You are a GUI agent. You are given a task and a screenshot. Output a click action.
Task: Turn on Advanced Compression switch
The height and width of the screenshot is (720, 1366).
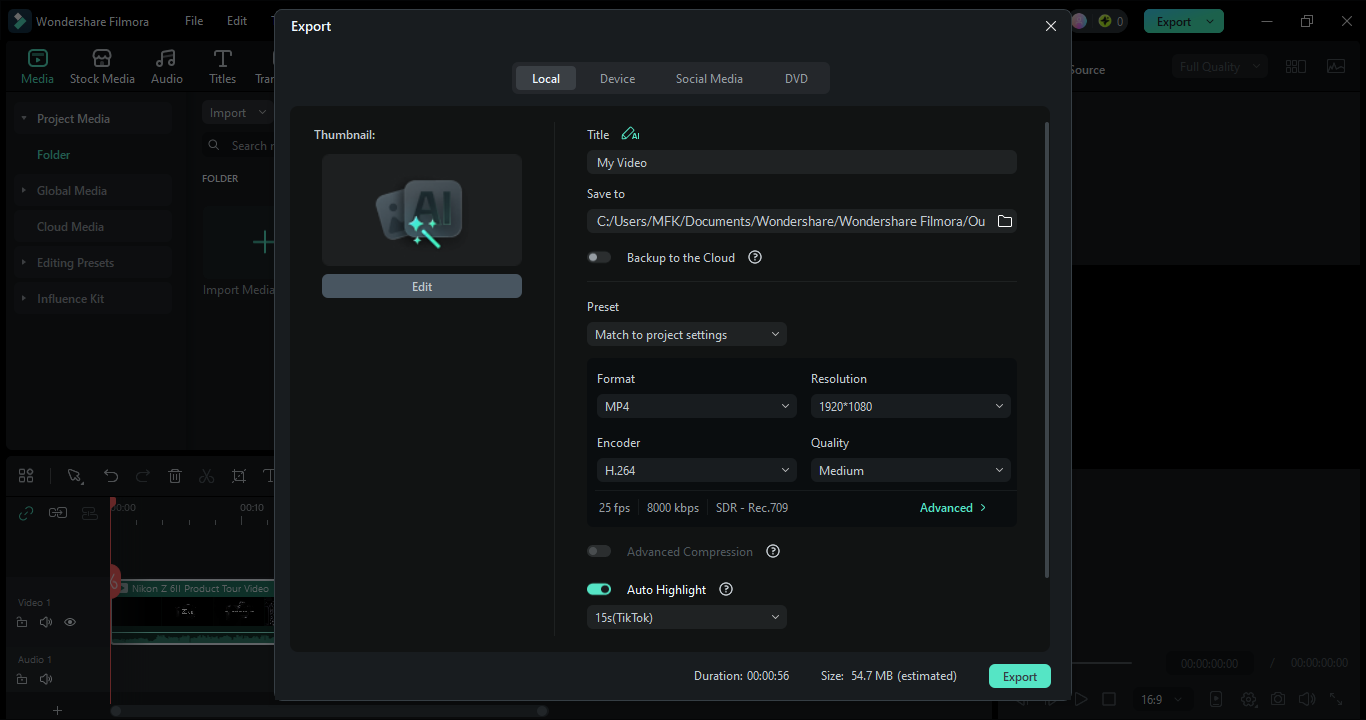coord(599,551)
